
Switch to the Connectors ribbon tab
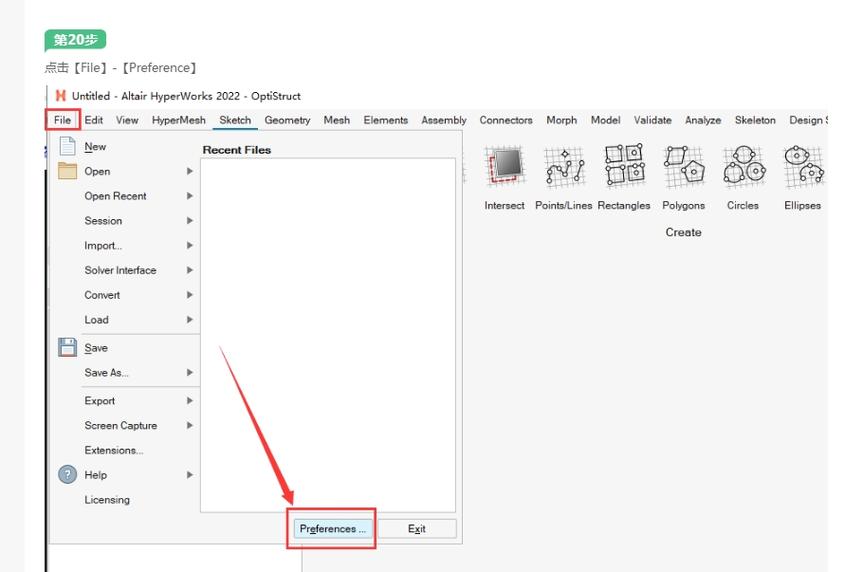(506, 120)
